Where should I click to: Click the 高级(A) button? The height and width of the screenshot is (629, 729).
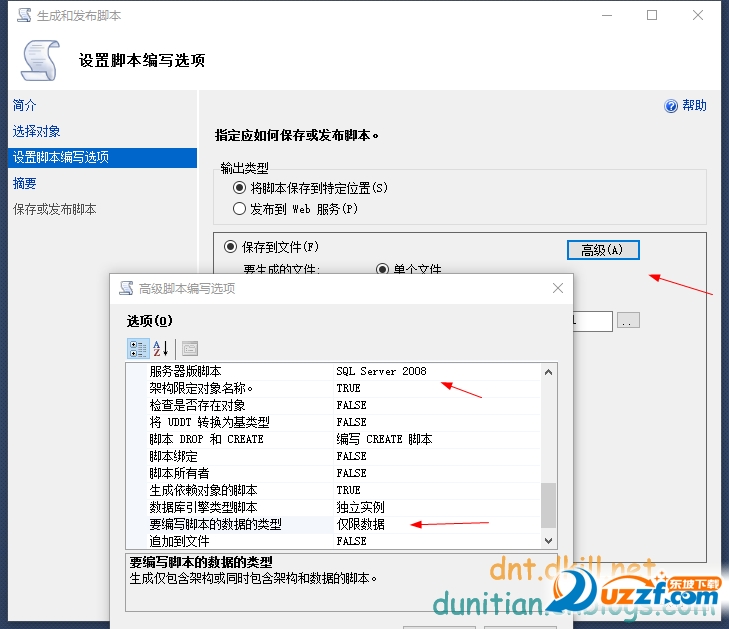click(x=602, y=250)
